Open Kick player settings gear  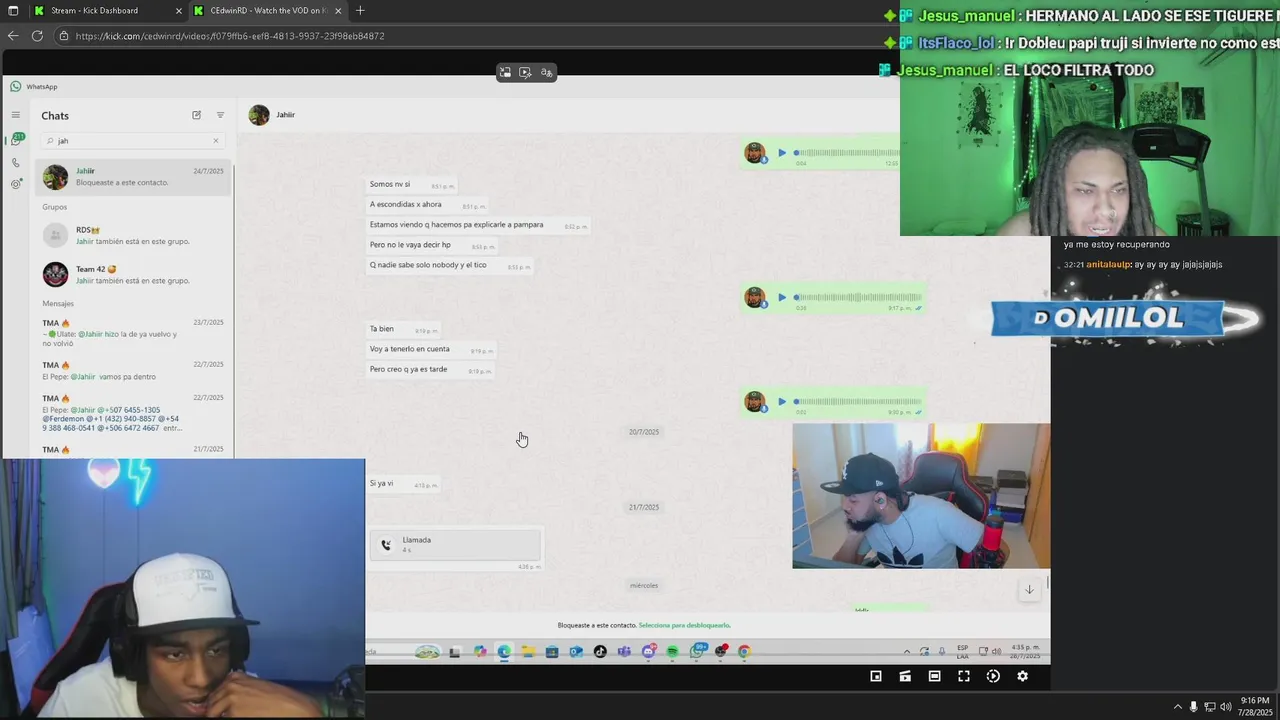(1022, 676)
